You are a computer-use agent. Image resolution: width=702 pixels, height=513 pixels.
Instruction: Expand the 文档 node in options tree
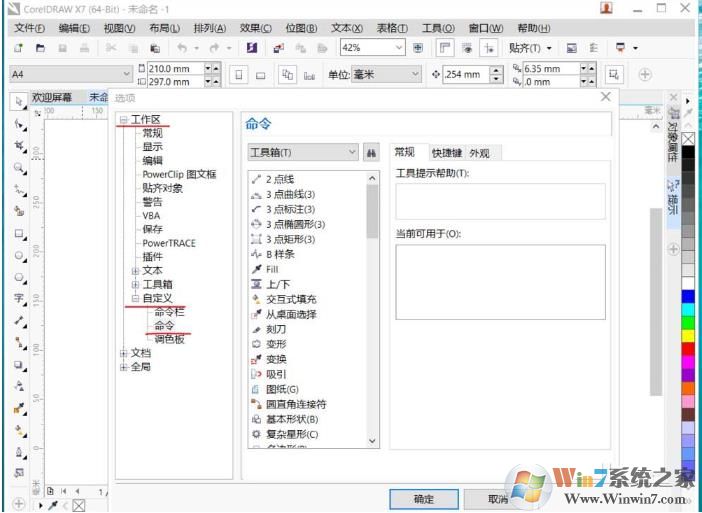[x=123, y=353]
